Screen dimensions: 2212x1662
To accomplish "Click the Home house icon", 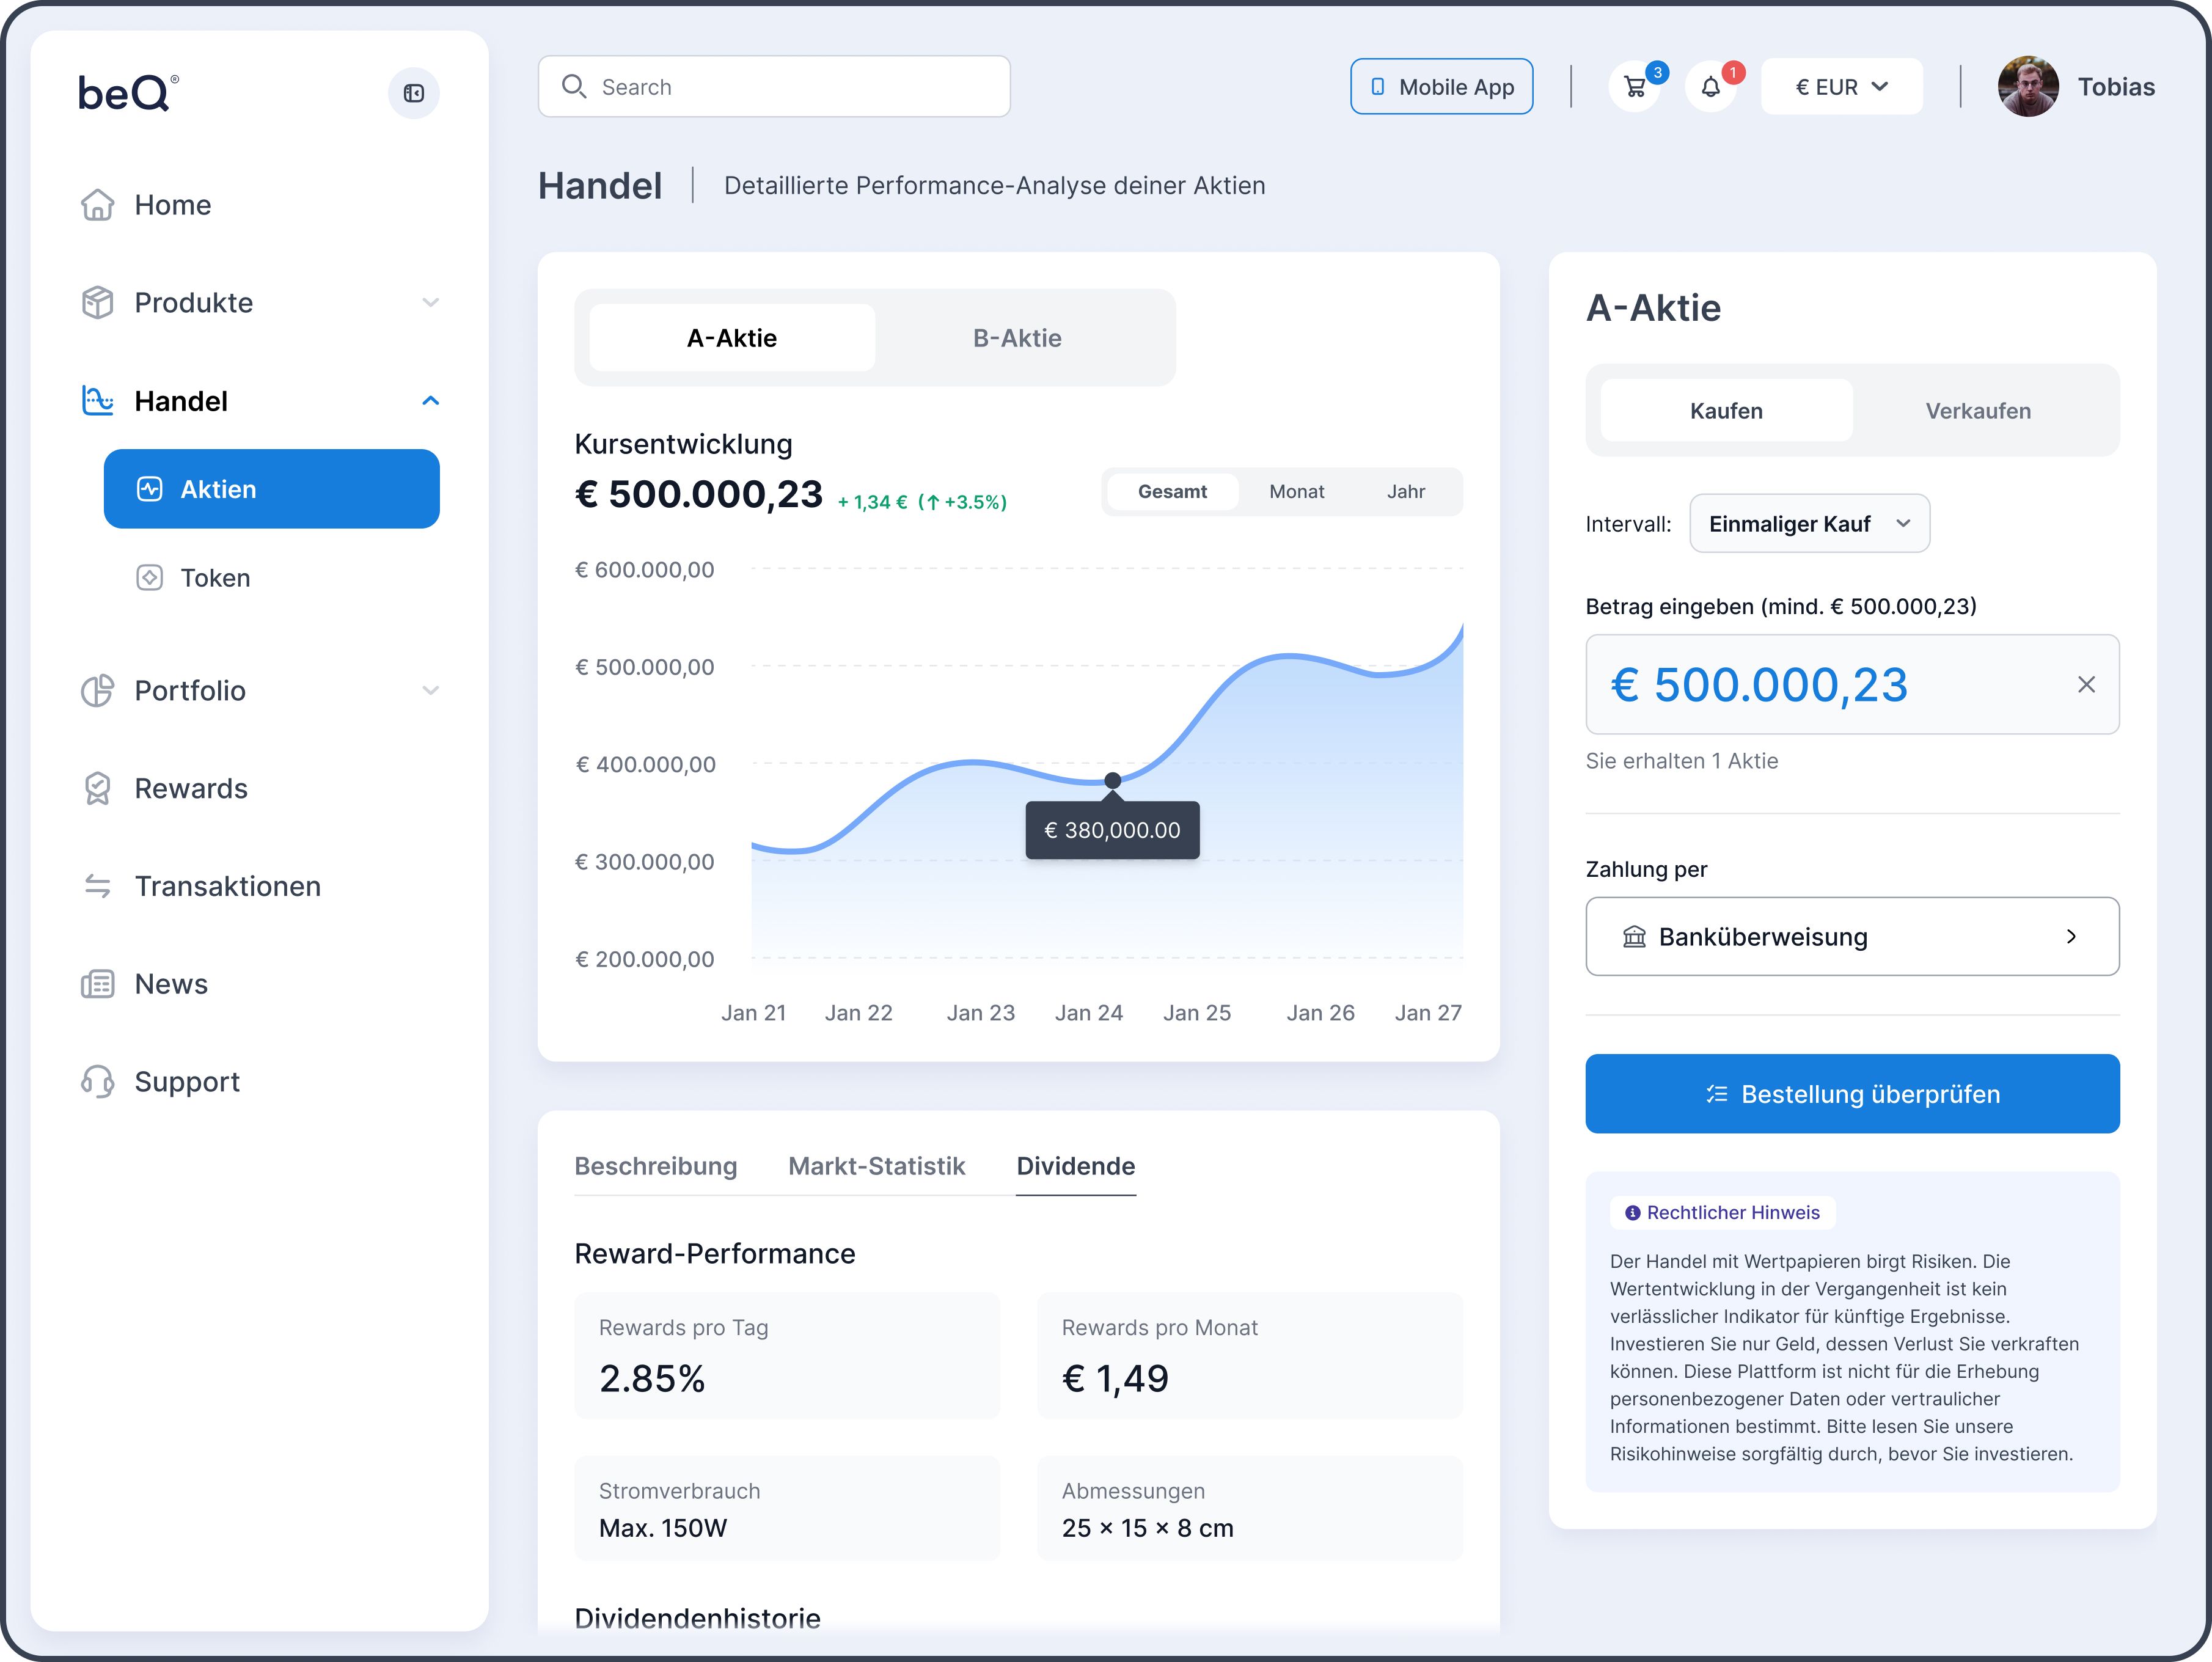I will click(97, 205).
